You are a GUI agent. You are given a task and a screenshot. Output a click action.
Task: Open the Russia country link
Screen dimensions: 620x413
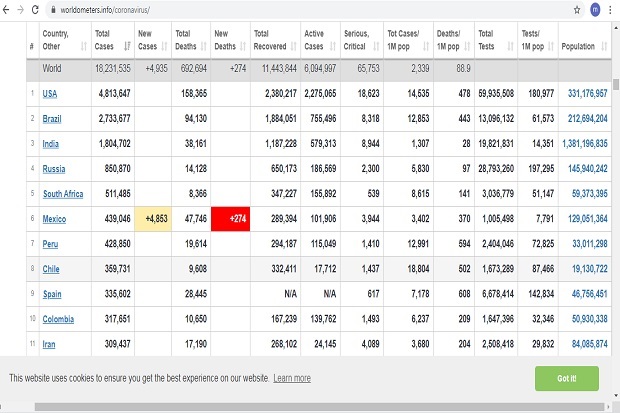click(x=54, y=169)
